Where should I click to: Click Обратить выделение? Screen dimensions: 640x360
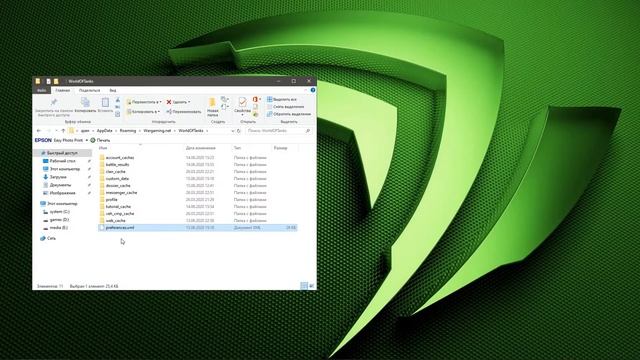coord(289,114)
